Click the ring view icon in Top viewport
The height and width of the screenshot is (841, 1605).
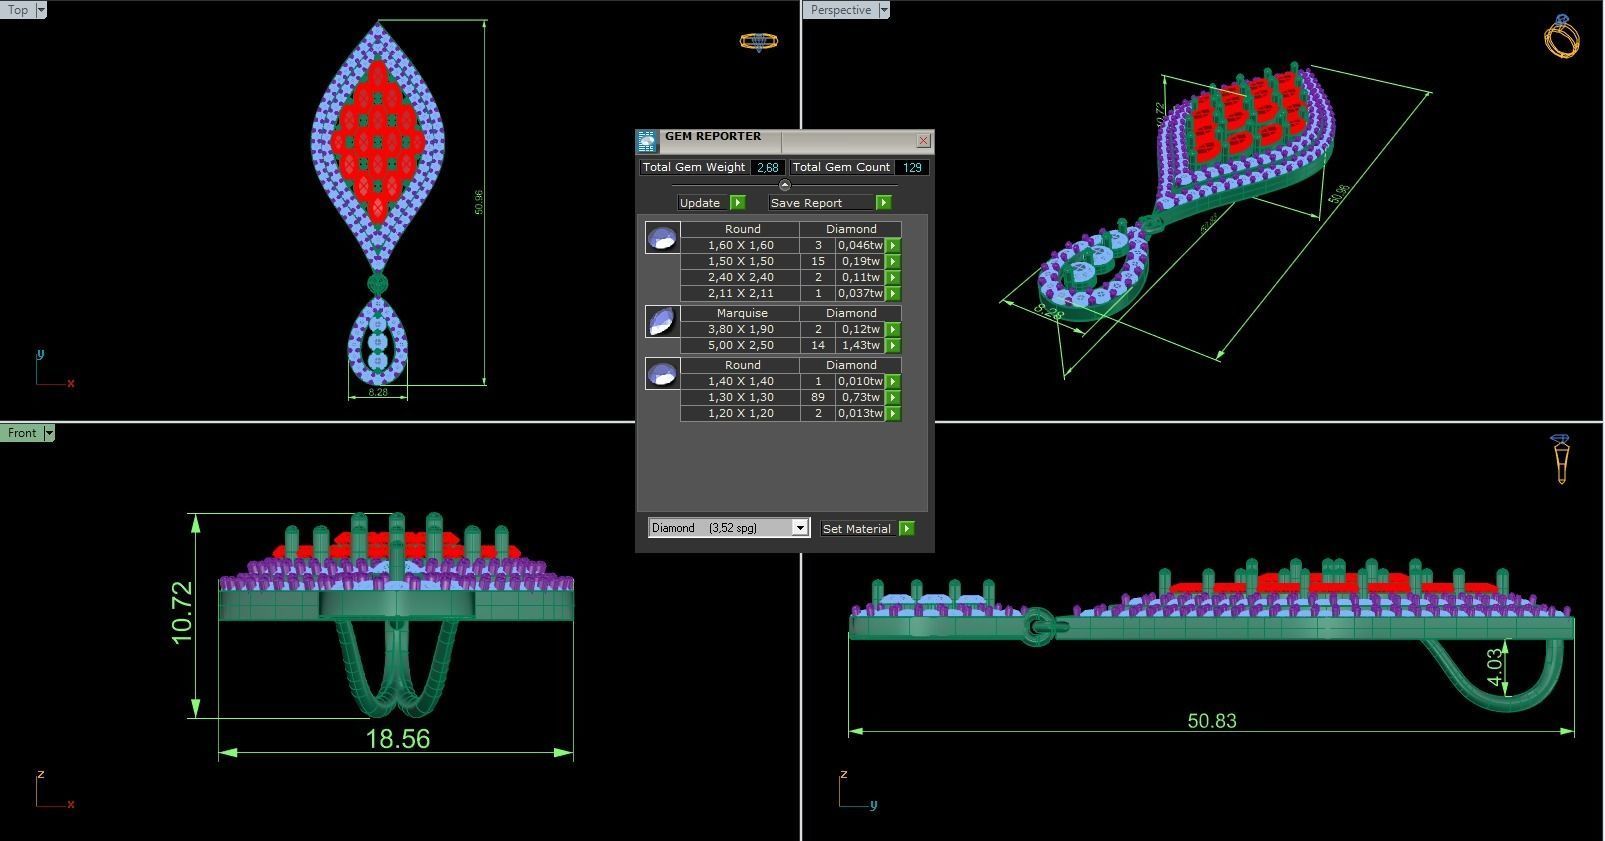tap(758, 41)
